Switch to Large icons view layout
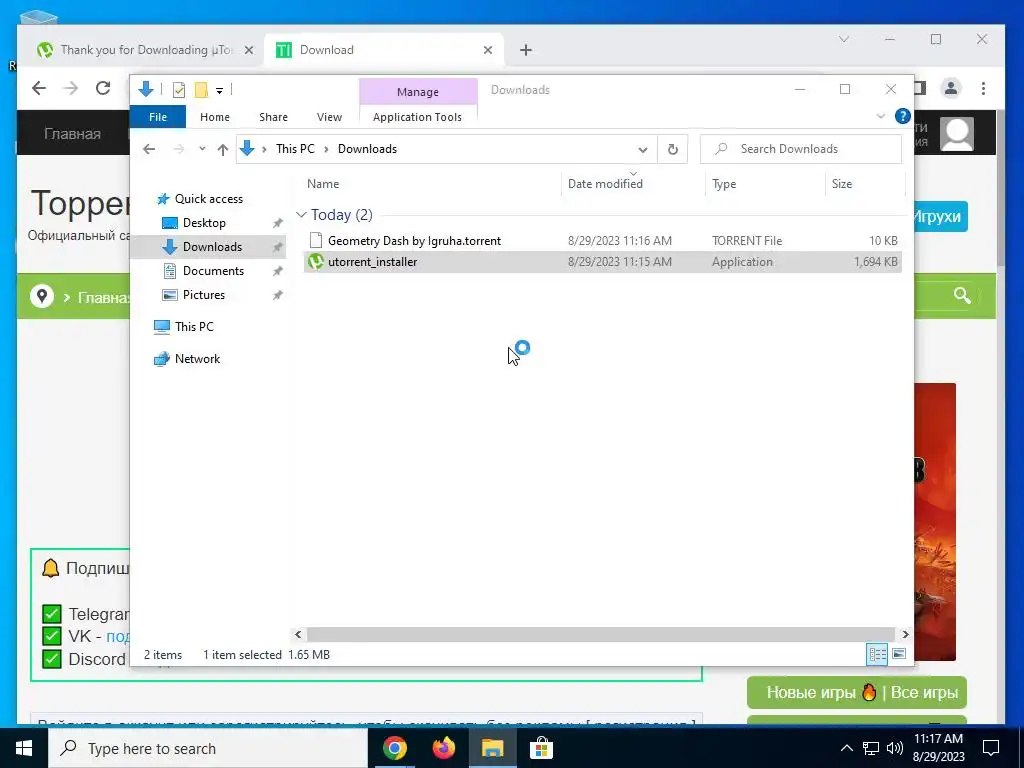The image size is (1024, 768). [x=899, y=654]
